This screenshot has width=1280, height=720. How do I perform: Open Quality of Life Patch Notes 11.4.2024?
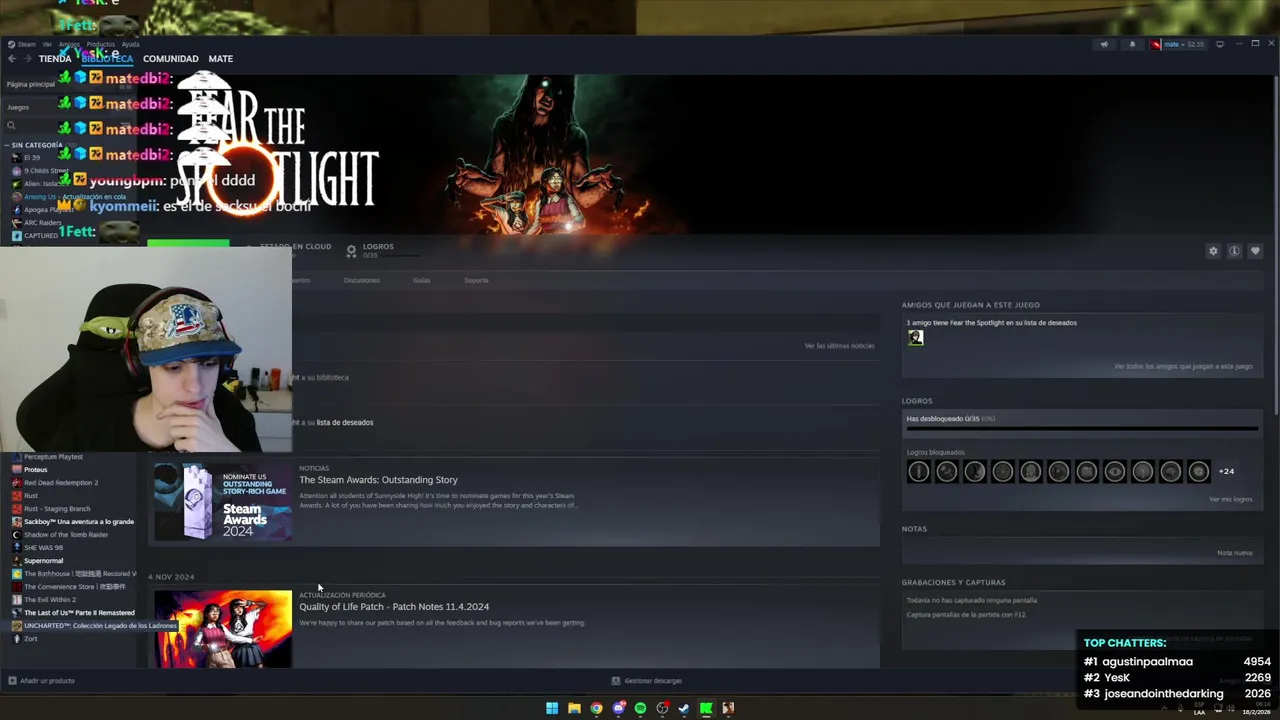394,607
